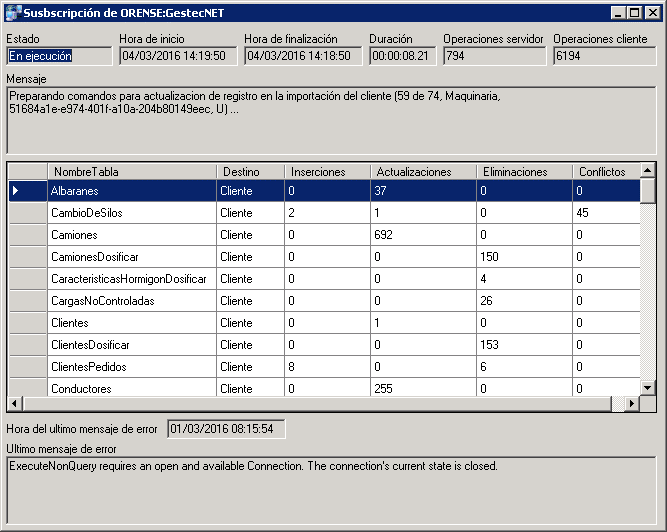Click row selector for Camiones row

click(28, 235)
